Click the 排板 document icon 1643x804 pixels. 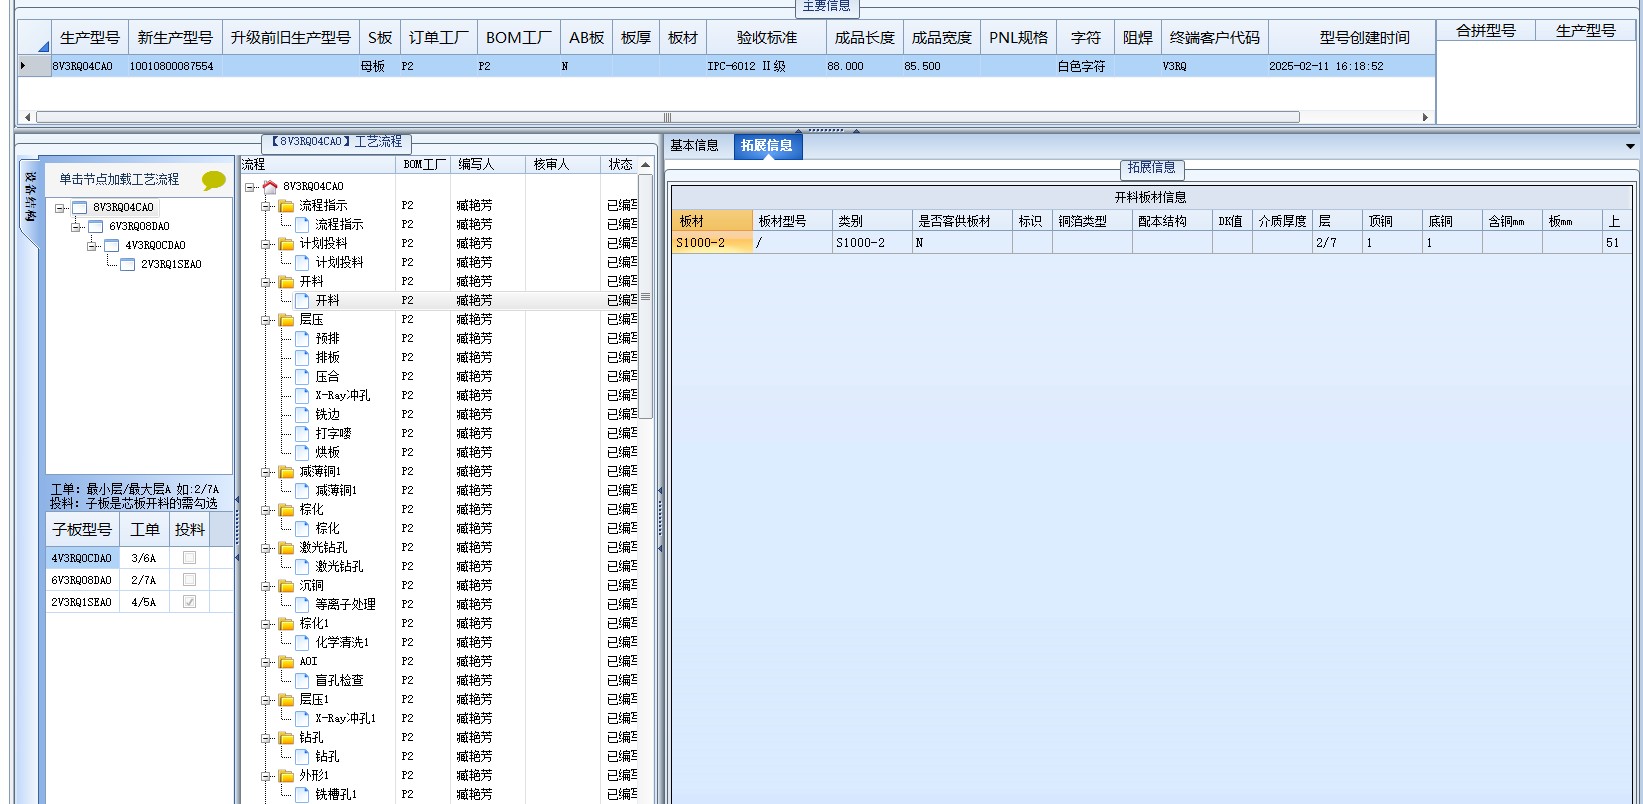click(302, 358)
